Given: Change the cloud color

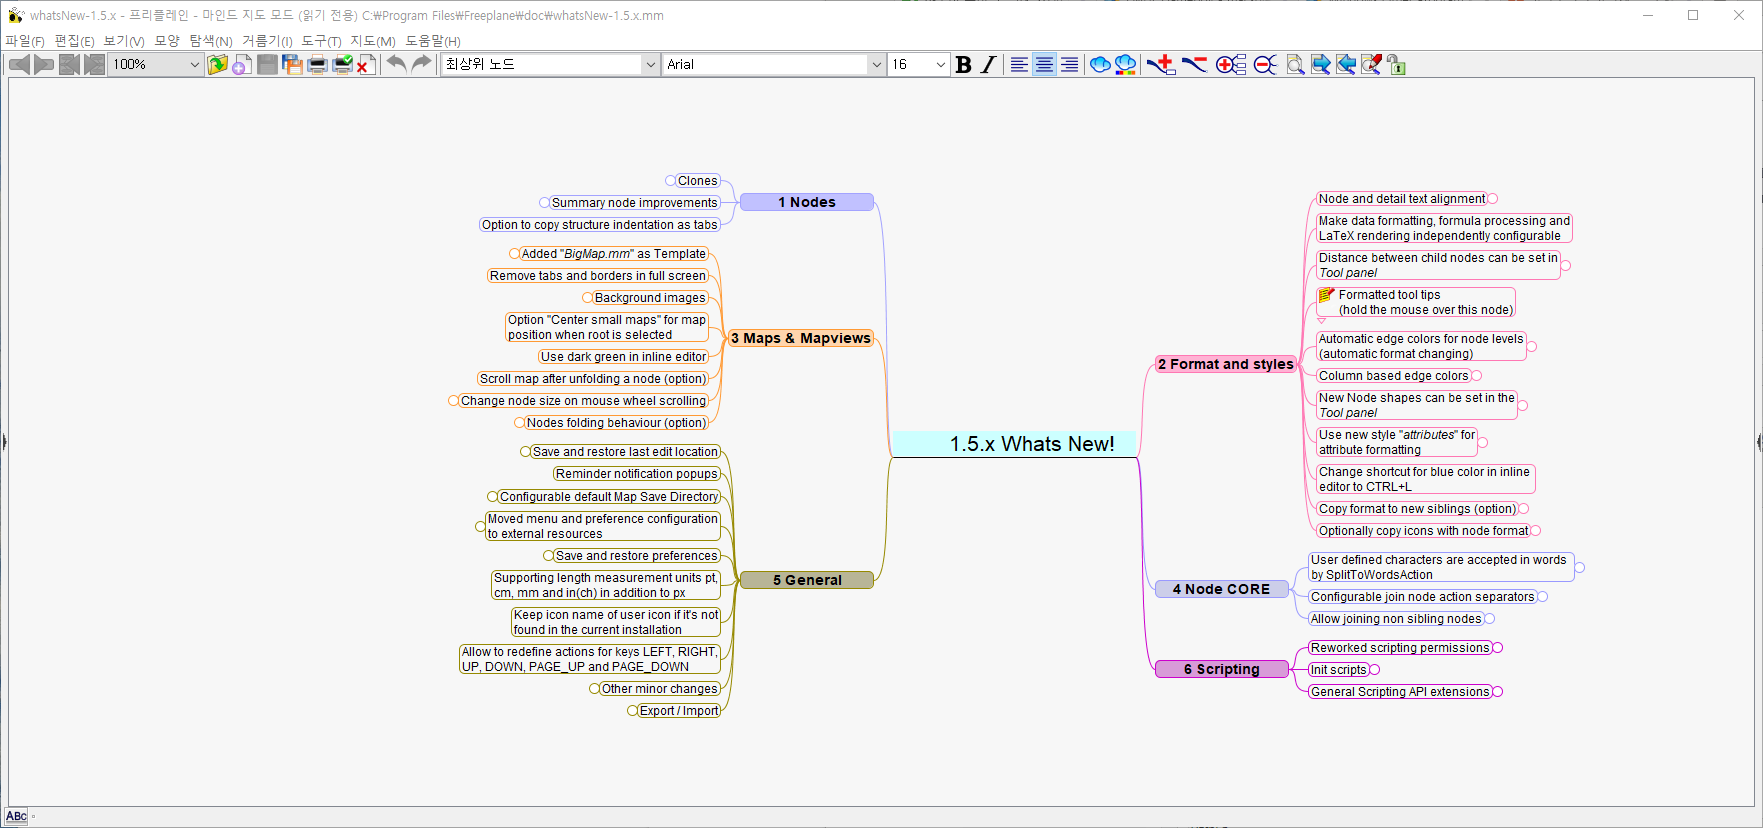Looking at the screenshot, I should (1125, 64).
